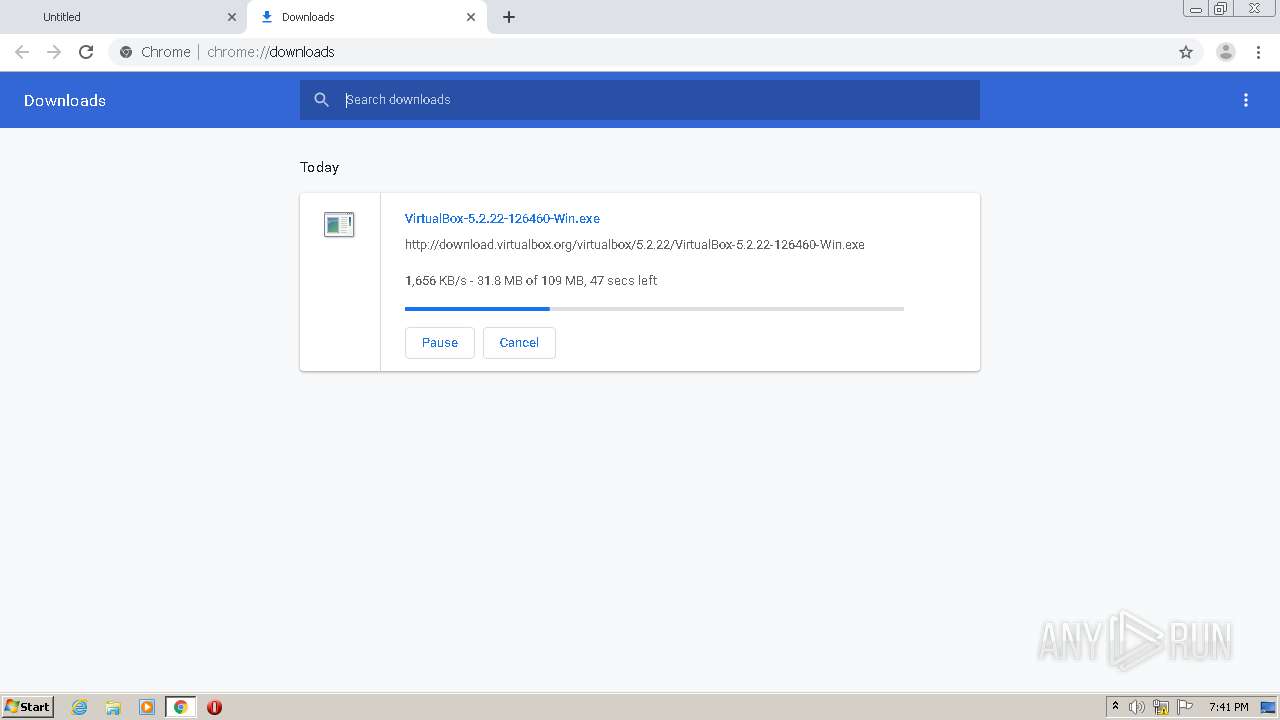Select the Downloads tab
Viewport: 1280px width, 720px height.
366,17
